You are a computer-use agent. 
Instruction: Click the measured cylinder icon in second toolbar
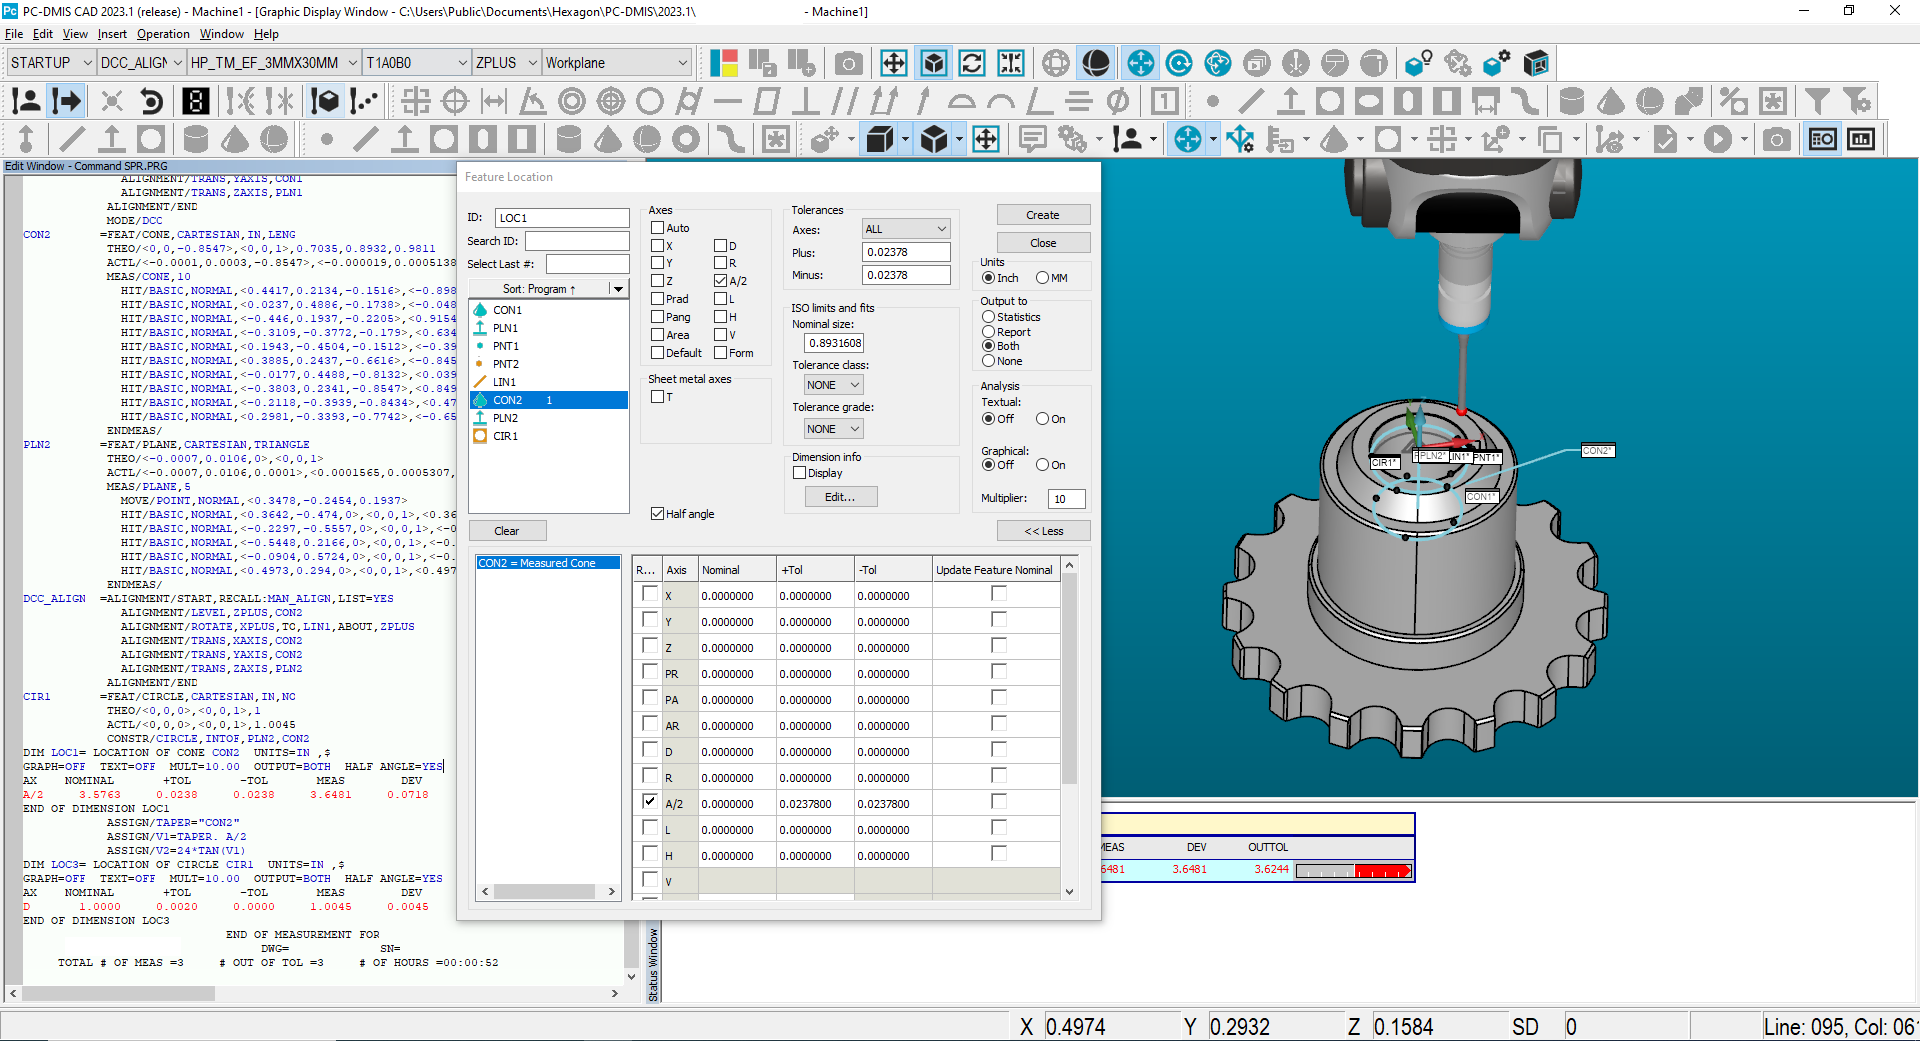1571,101
